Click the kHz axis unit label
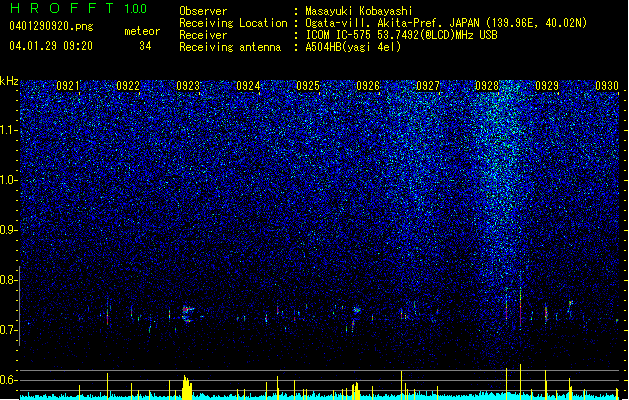The image size is (629, 400). point(9,82)
